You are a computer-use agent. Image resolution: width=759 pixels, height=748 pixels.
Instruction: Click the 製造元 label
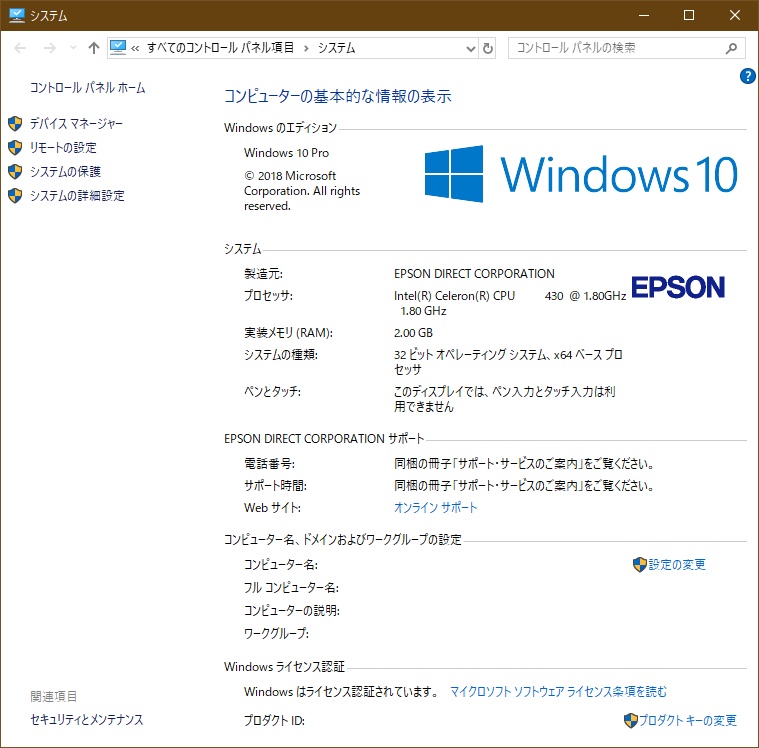coord(263,274)
